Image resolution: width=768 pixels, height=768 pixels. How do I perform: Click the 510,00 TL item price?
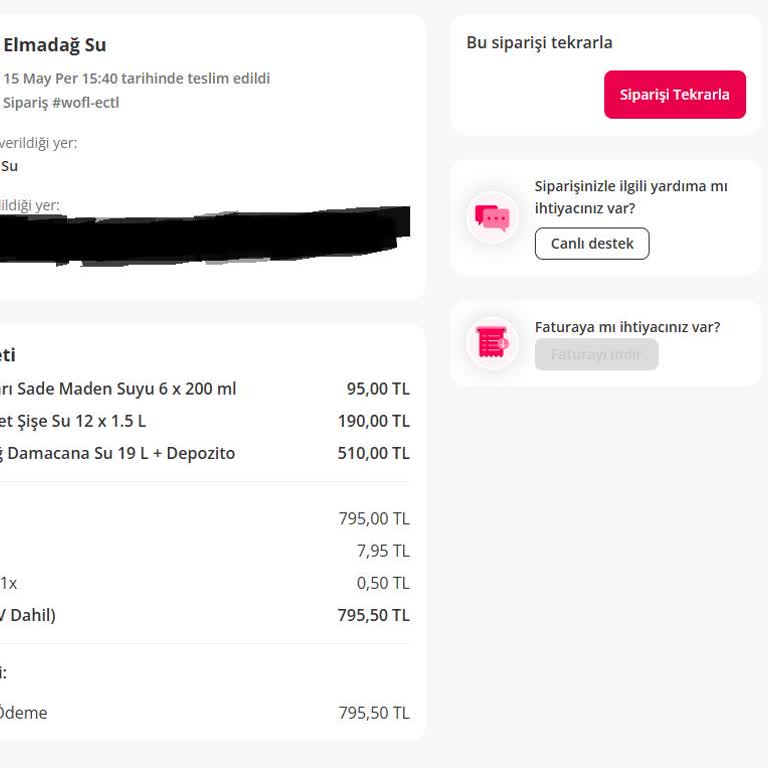coord(374,453)
